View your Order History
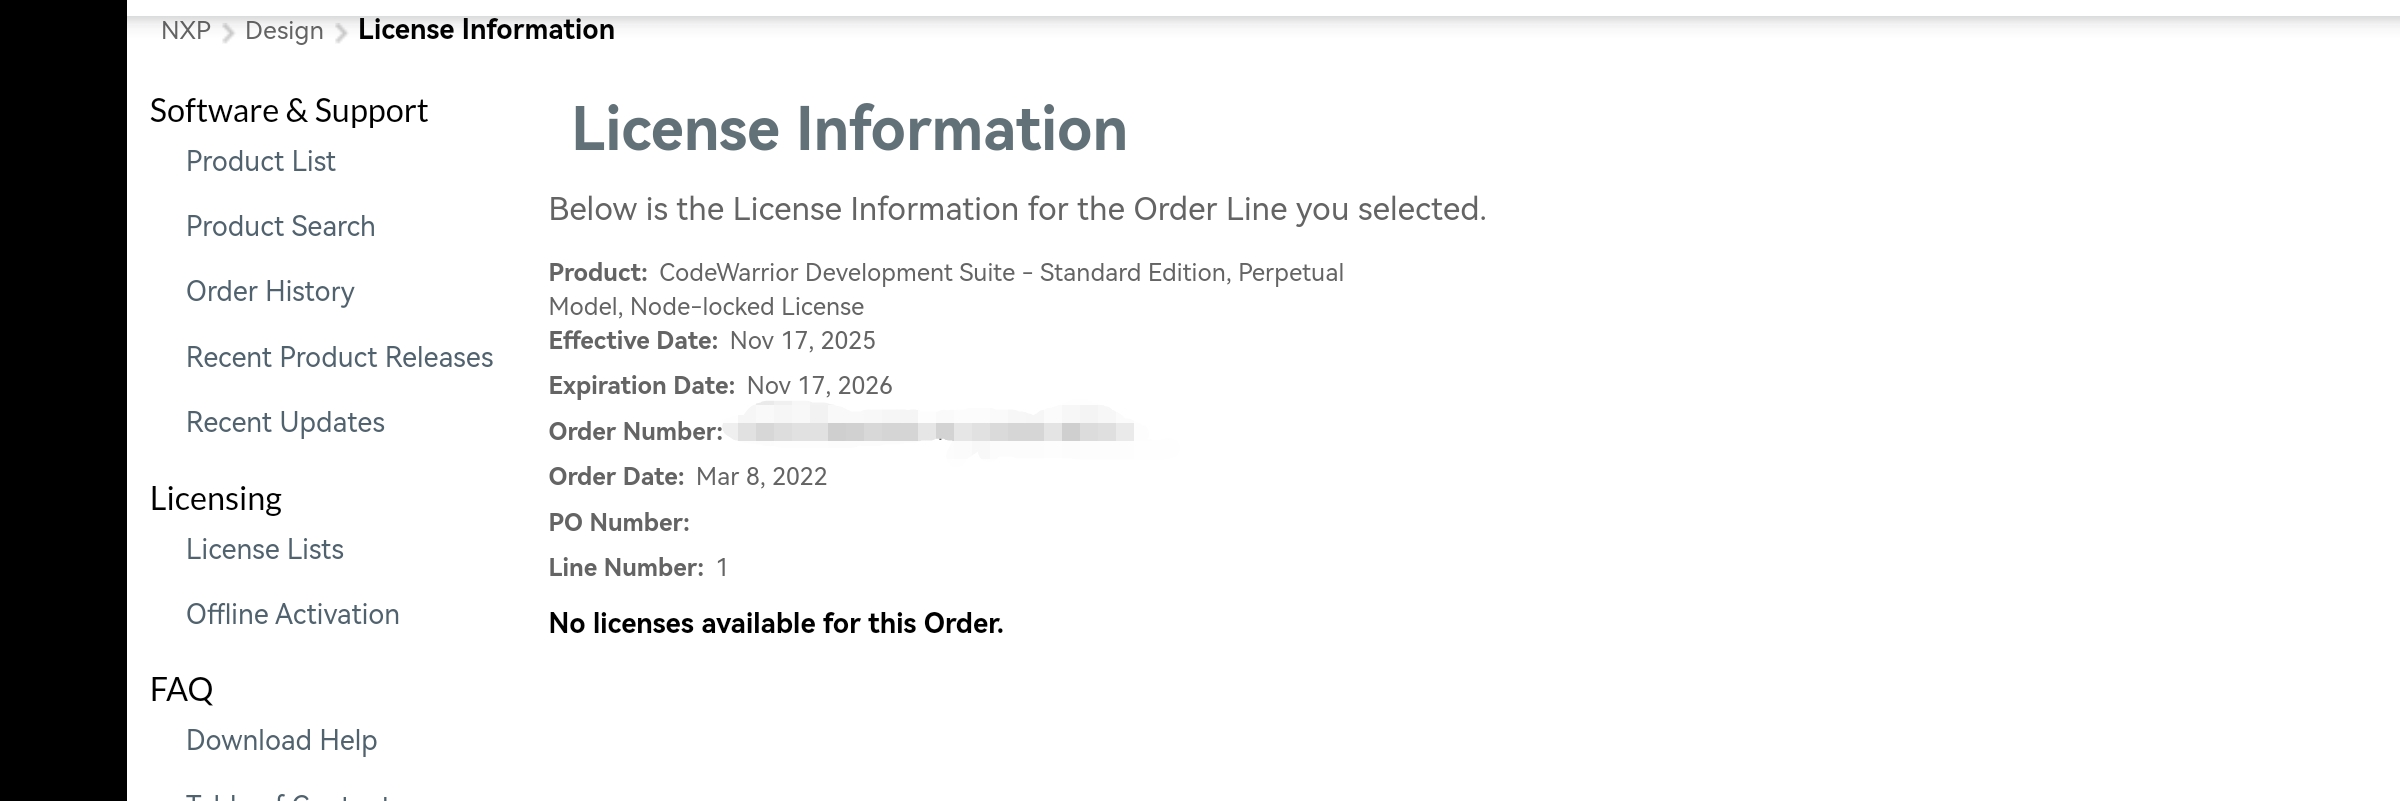This screenshot has height=801, width=2400. click(x=269, y=291)
